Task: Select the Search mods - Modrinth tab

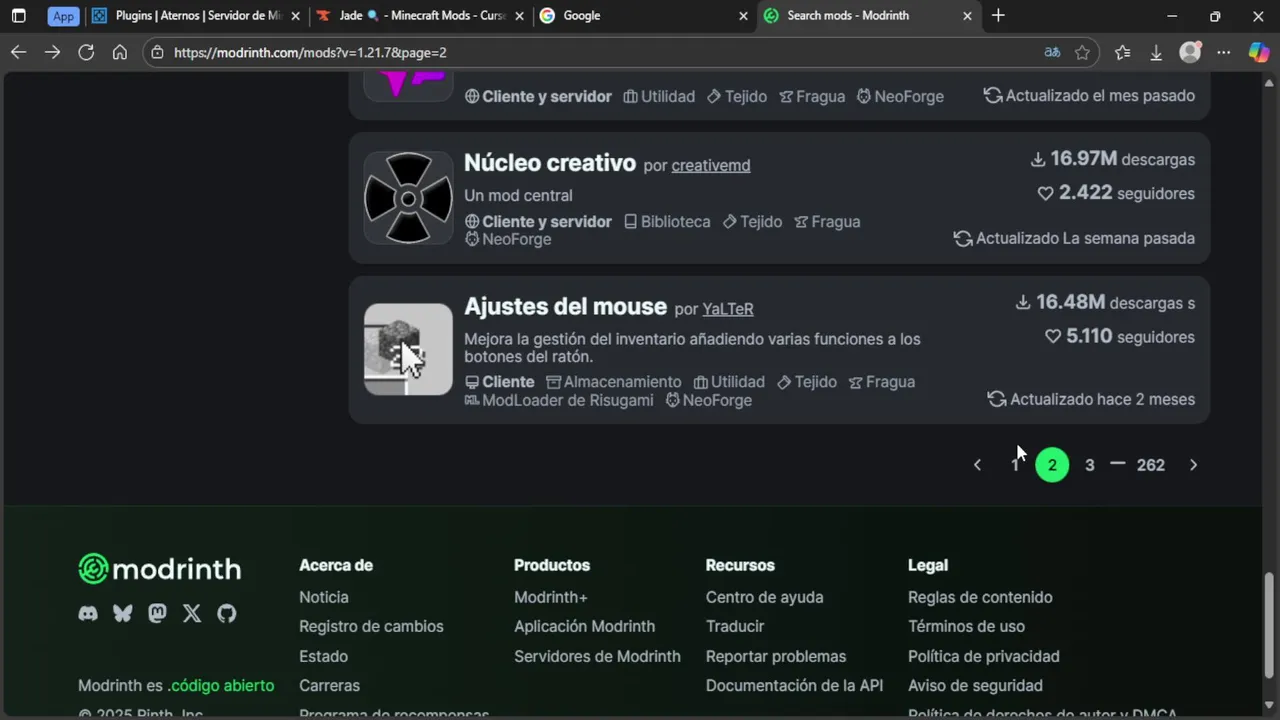Action: [868, 16]
